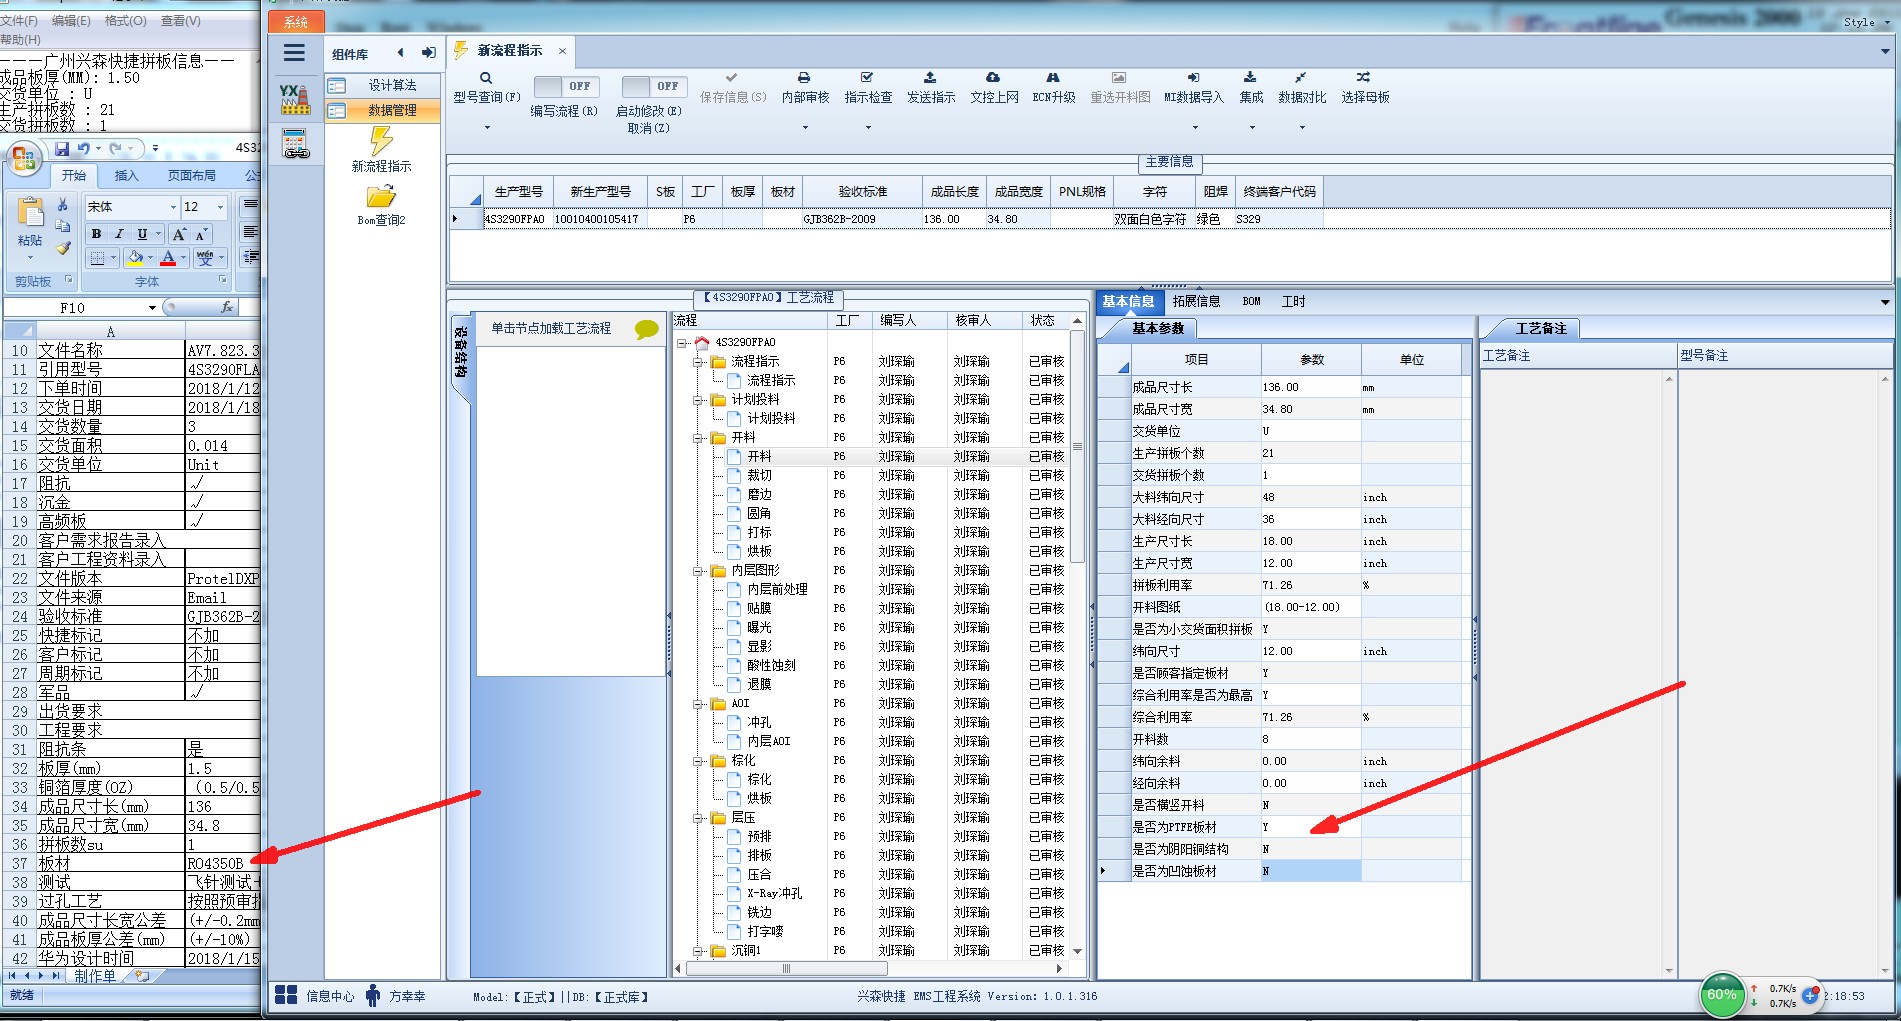1901x1021 pixels.
Task: Collapse 开料 folder in process tree
Action: tap(698, 438)
